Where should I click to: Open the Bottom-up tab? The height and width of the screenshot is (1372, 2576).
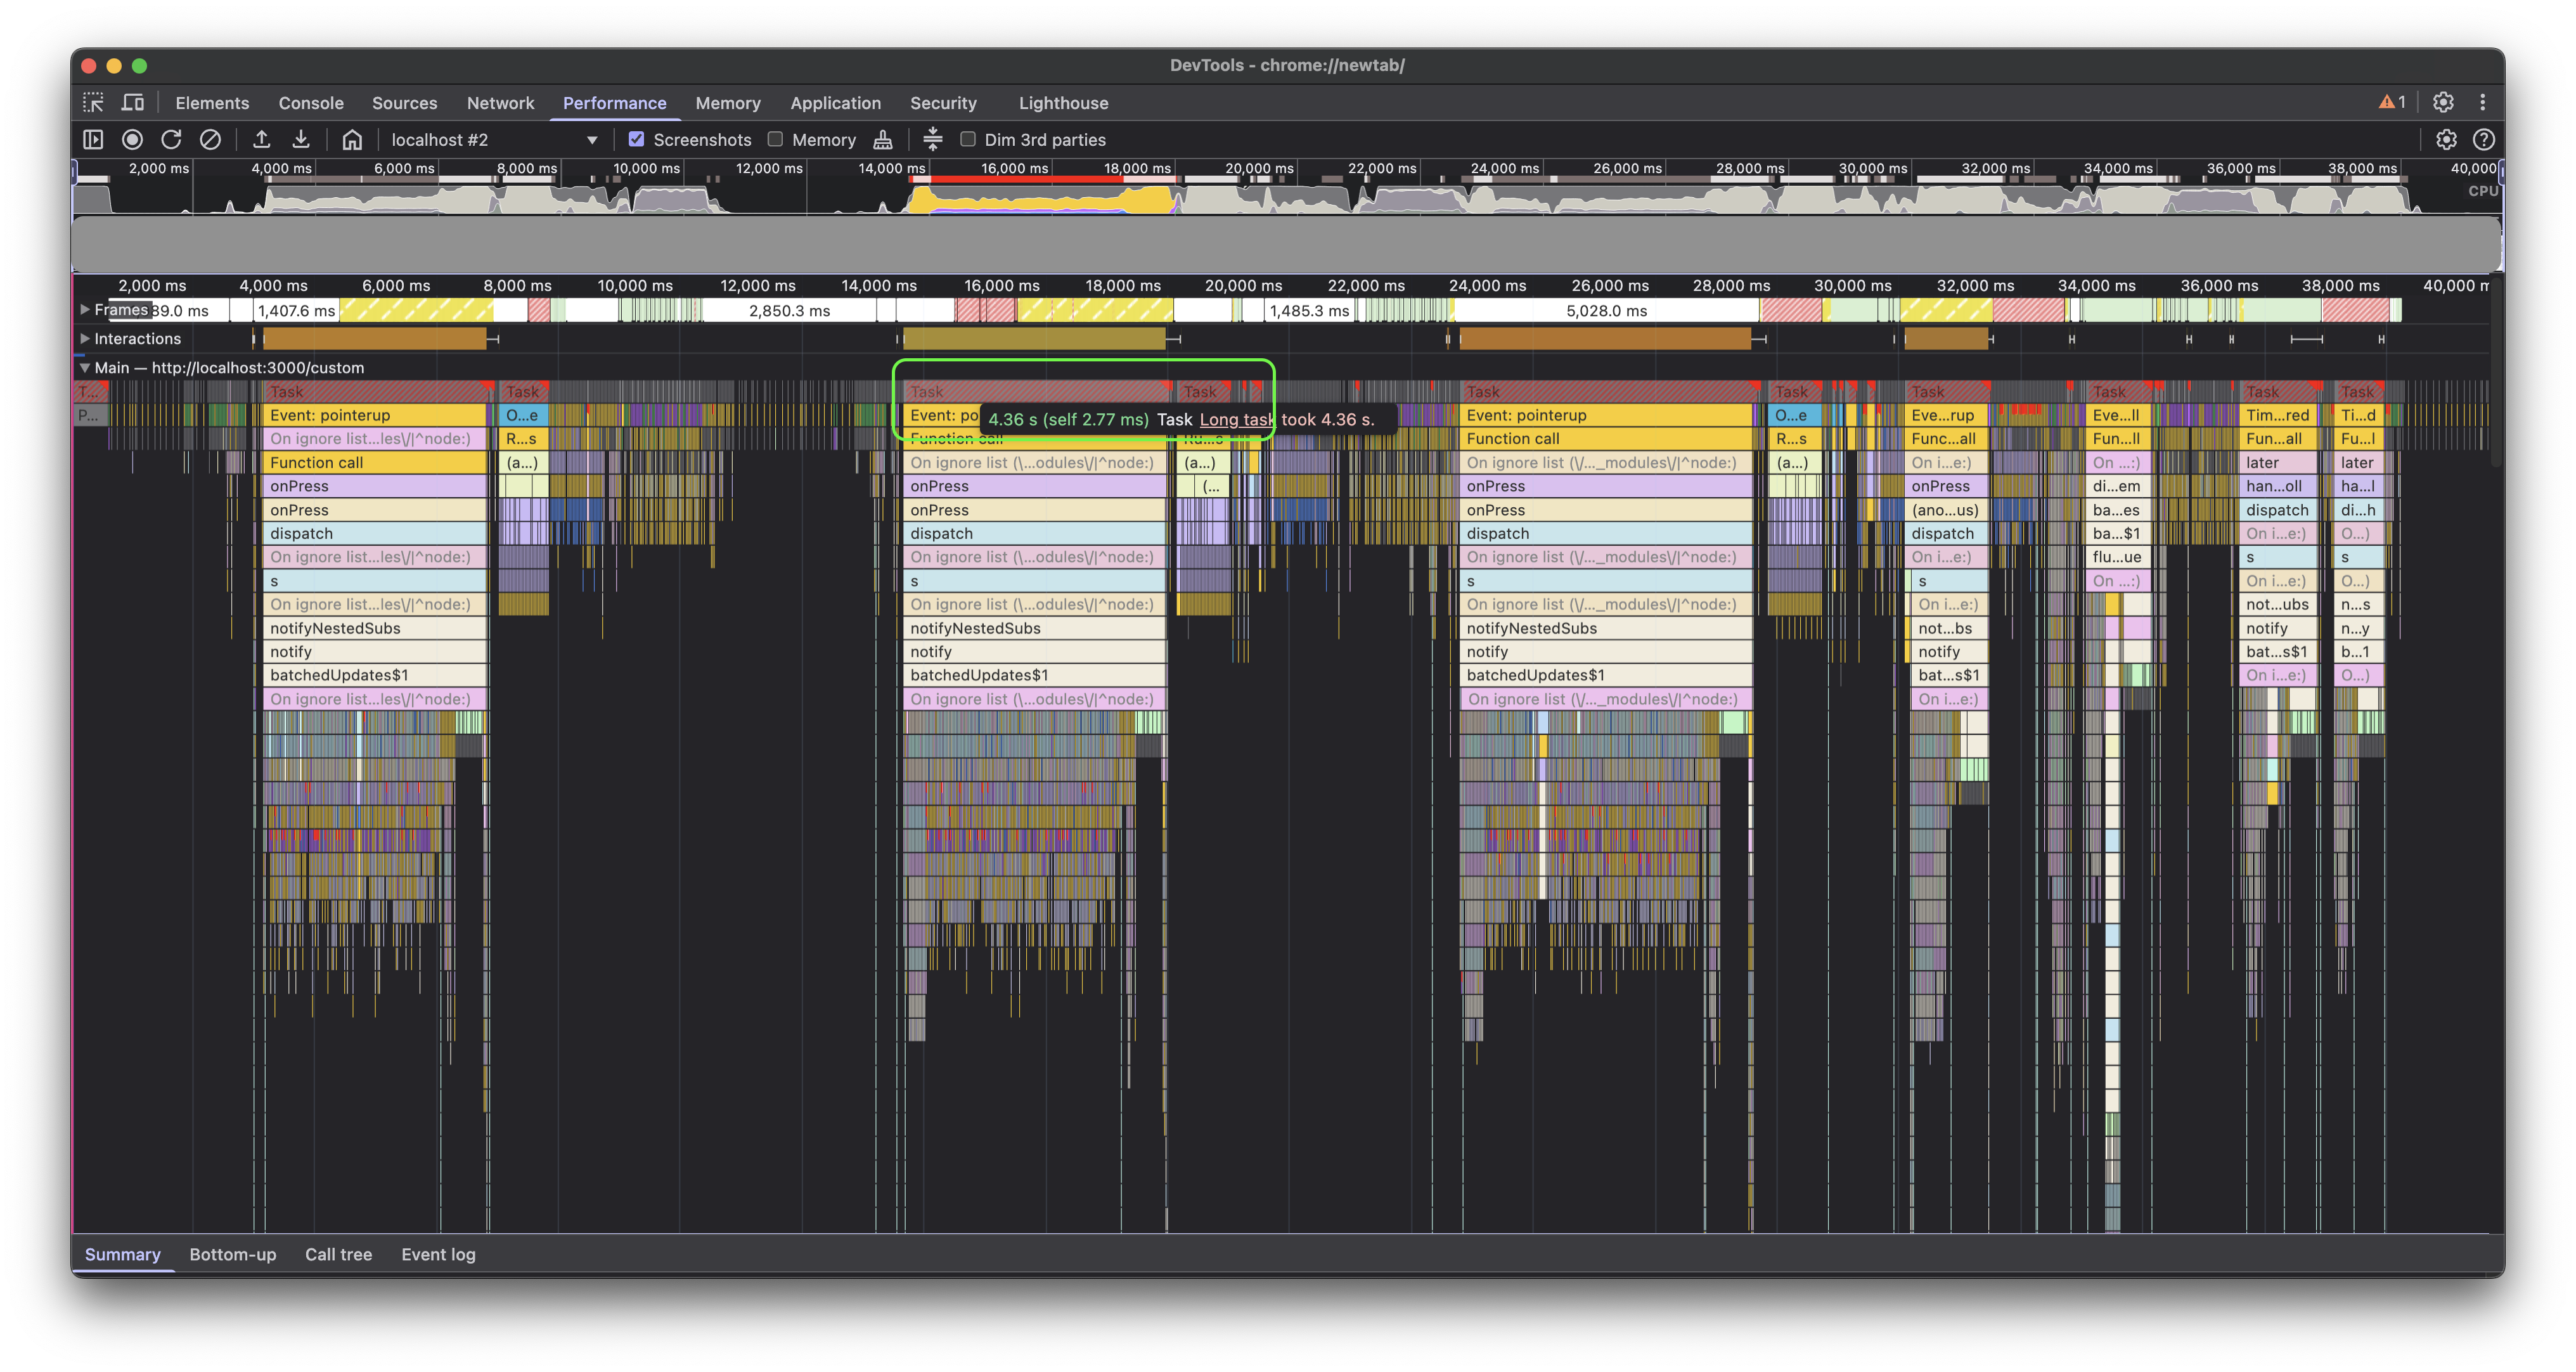pos(232,1255)
